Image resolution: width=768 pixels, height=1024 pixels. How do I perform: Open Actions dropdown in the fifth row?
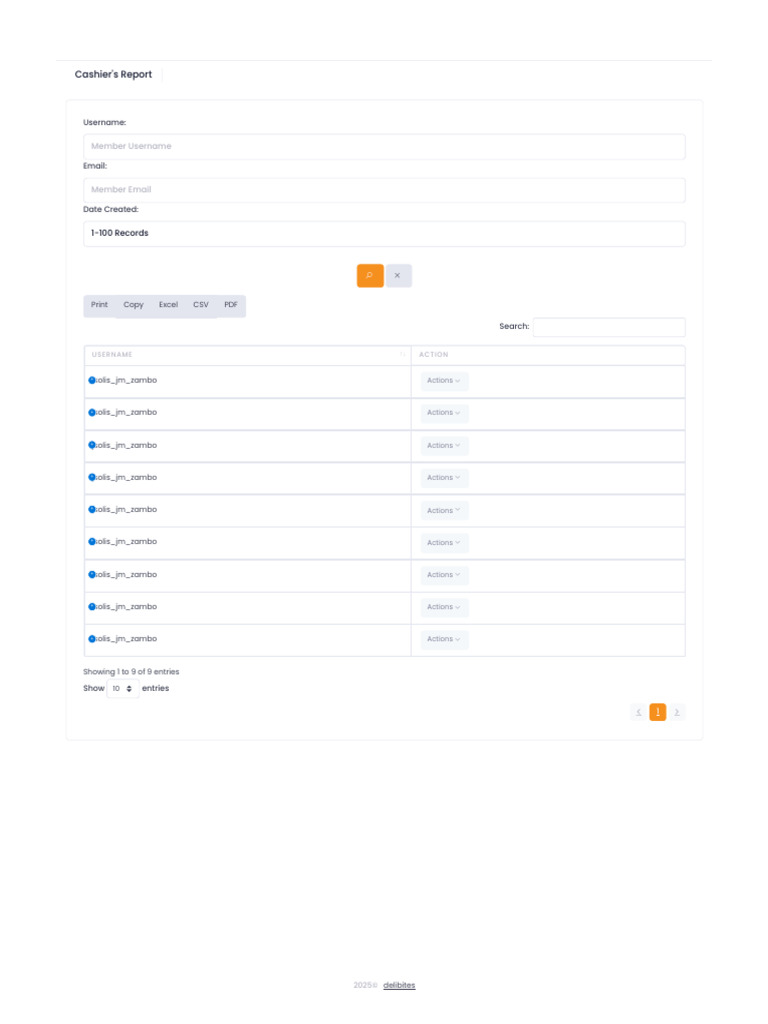(x=444, y=510)
